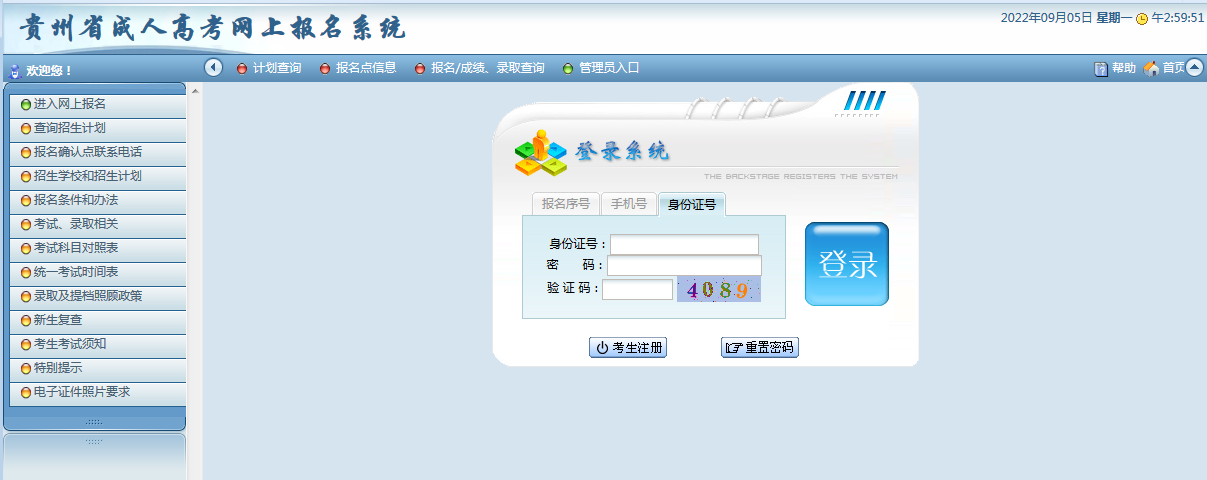Collapse the sidebar panel using dotted handle
Image resolution: width=1207 pixels, height=480 pixels.
coord(94,422)
